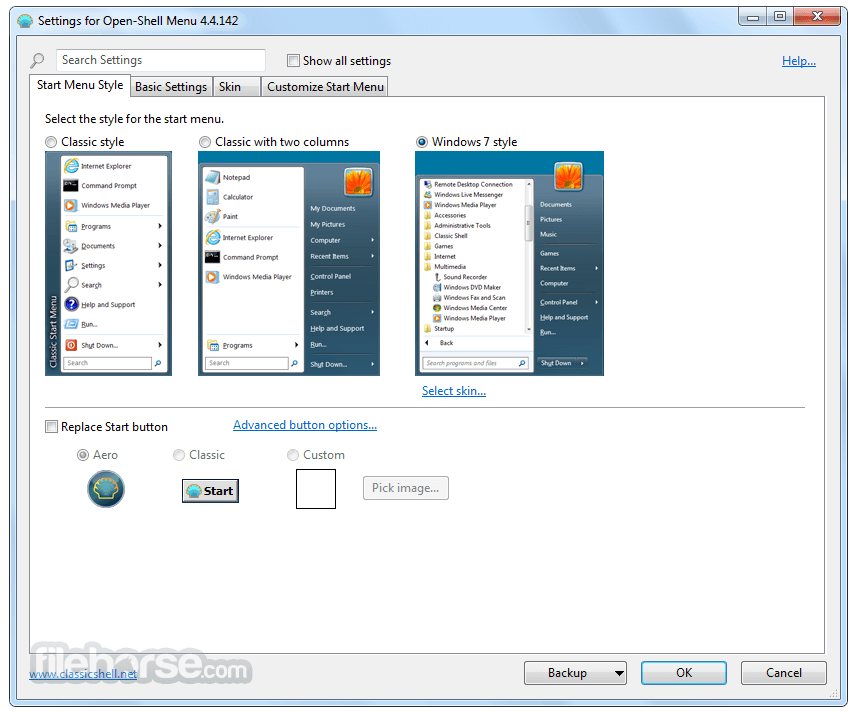This screenshot has width=855, height=714.
Task: Click the Sound Recorder icon in preview
Action: [437, 277]
